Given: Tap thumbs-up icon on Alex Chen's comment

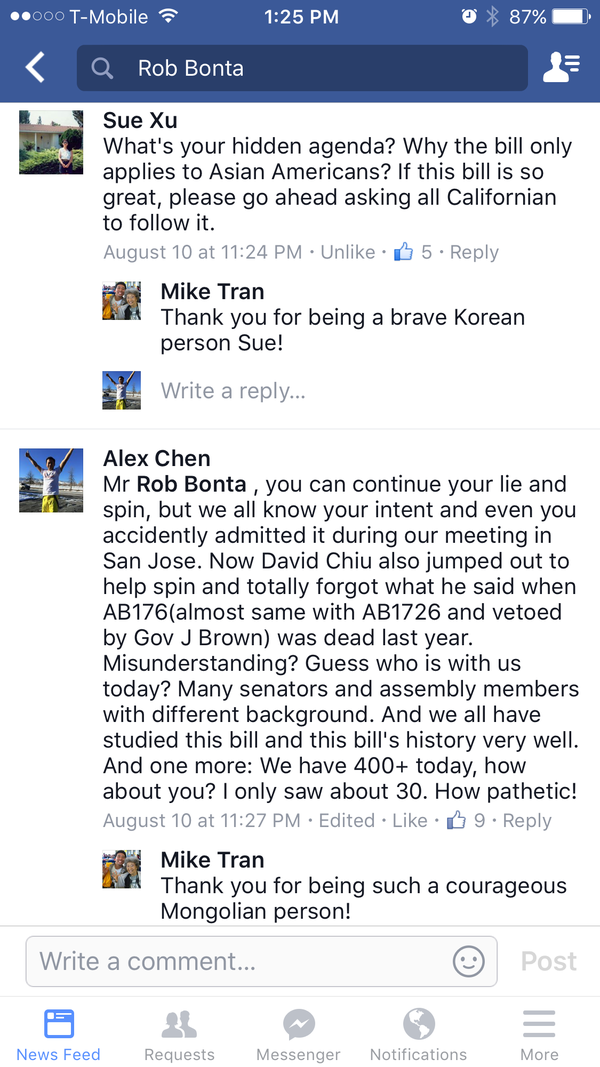Looking at the screenshot, I should click(457, 820).
